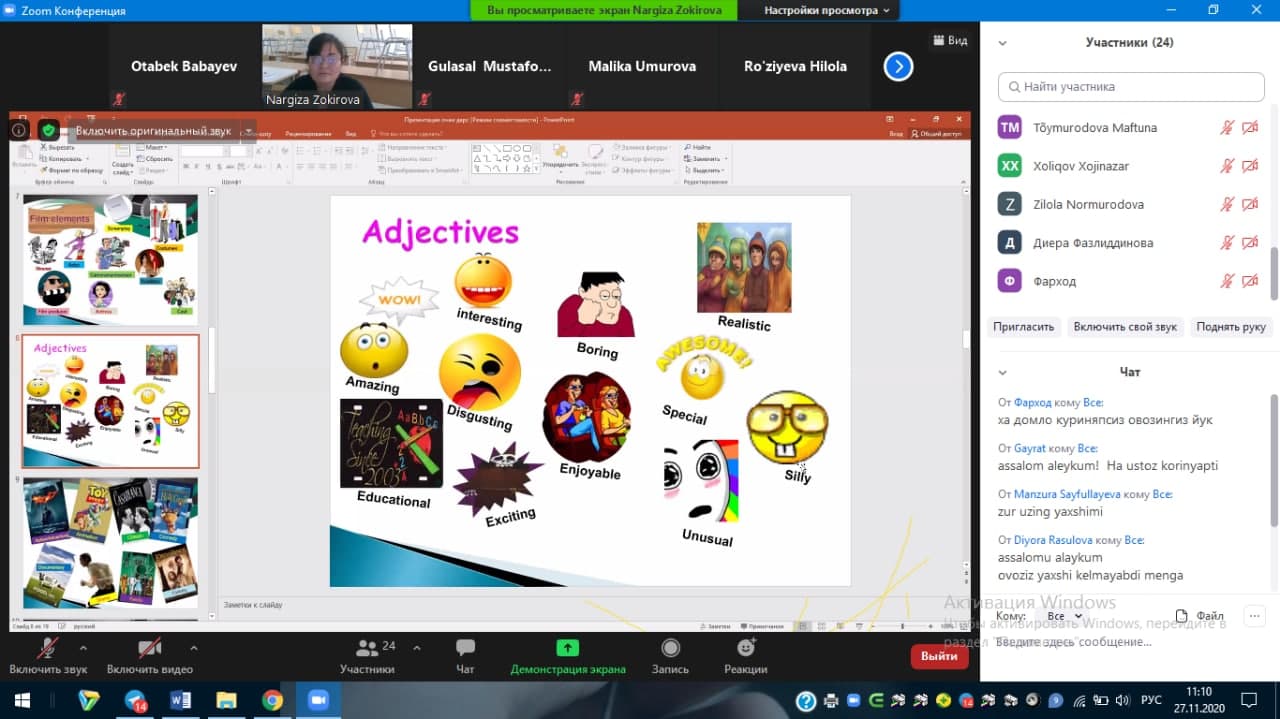Collapse the Участники (24) panel chevron
This screenshot has width=1280, height=719.
pos(1002,43)
